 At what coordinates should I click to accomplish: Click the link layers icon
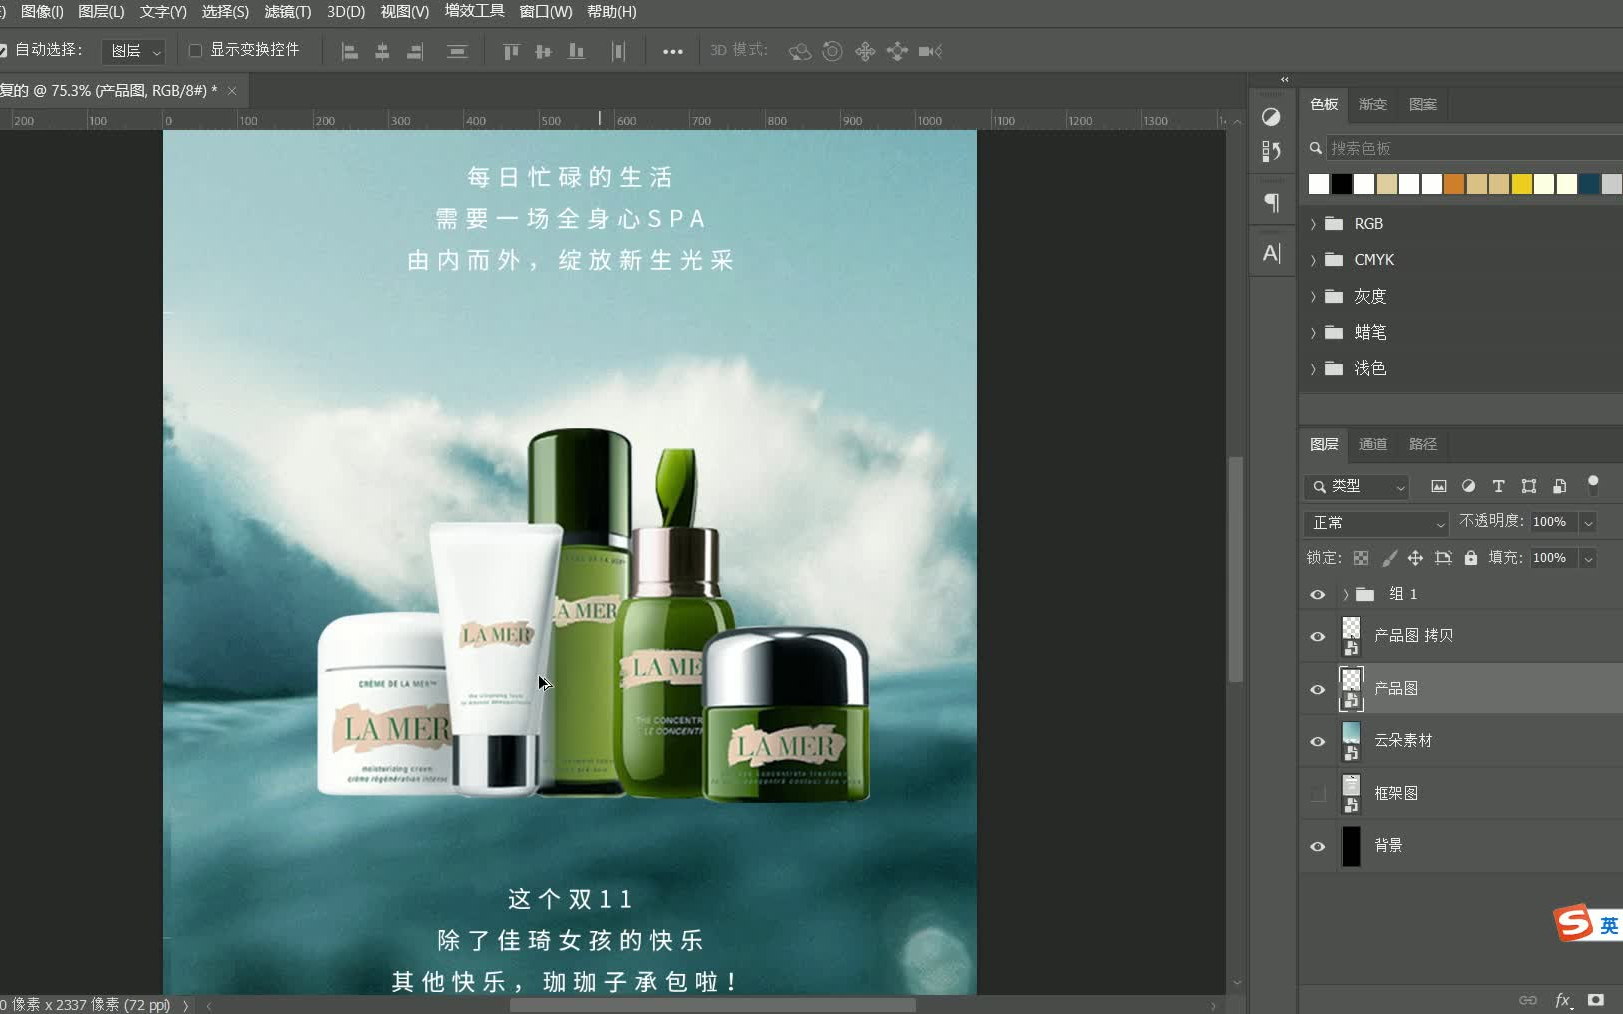pyautogui.click(x=1528, y=1000)
